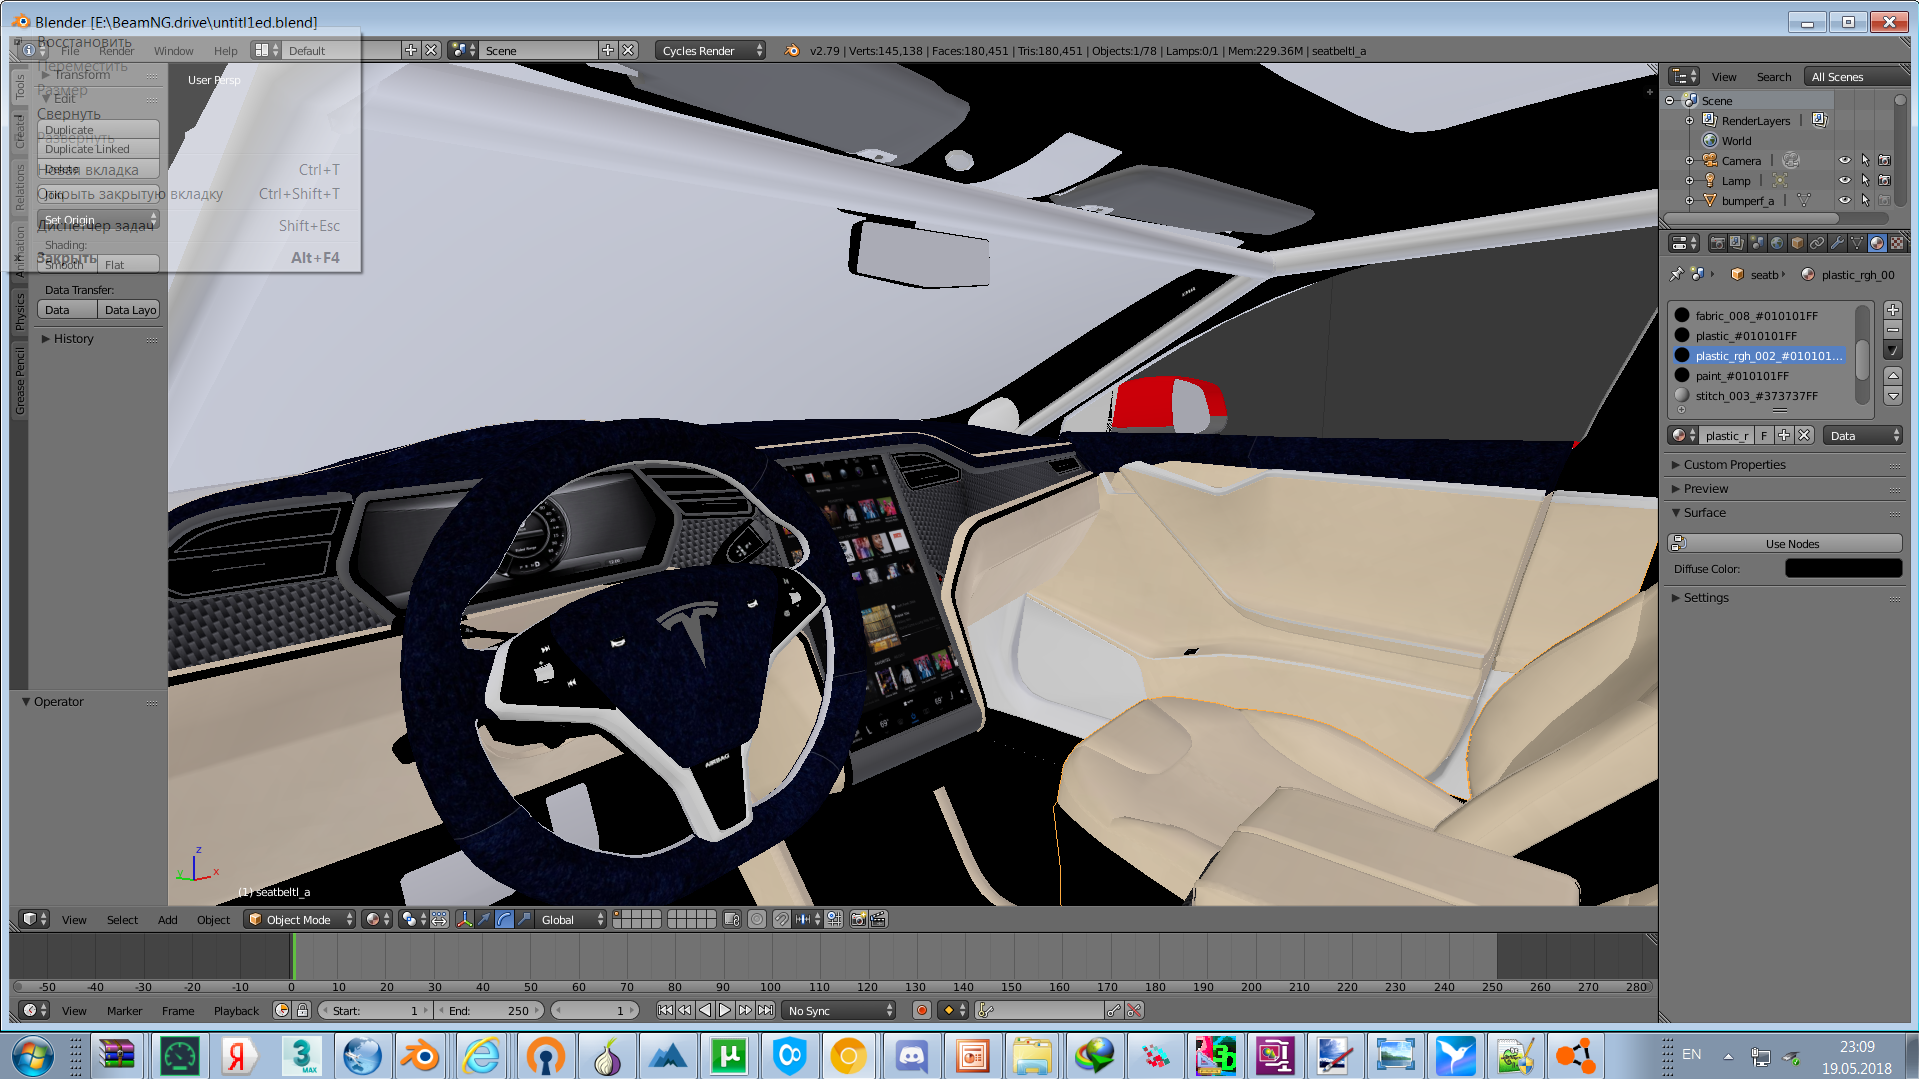1919x1079 pixels.
Task: Open the viewport Add menu
Action: pyautogui.click(x=167, y=919)
